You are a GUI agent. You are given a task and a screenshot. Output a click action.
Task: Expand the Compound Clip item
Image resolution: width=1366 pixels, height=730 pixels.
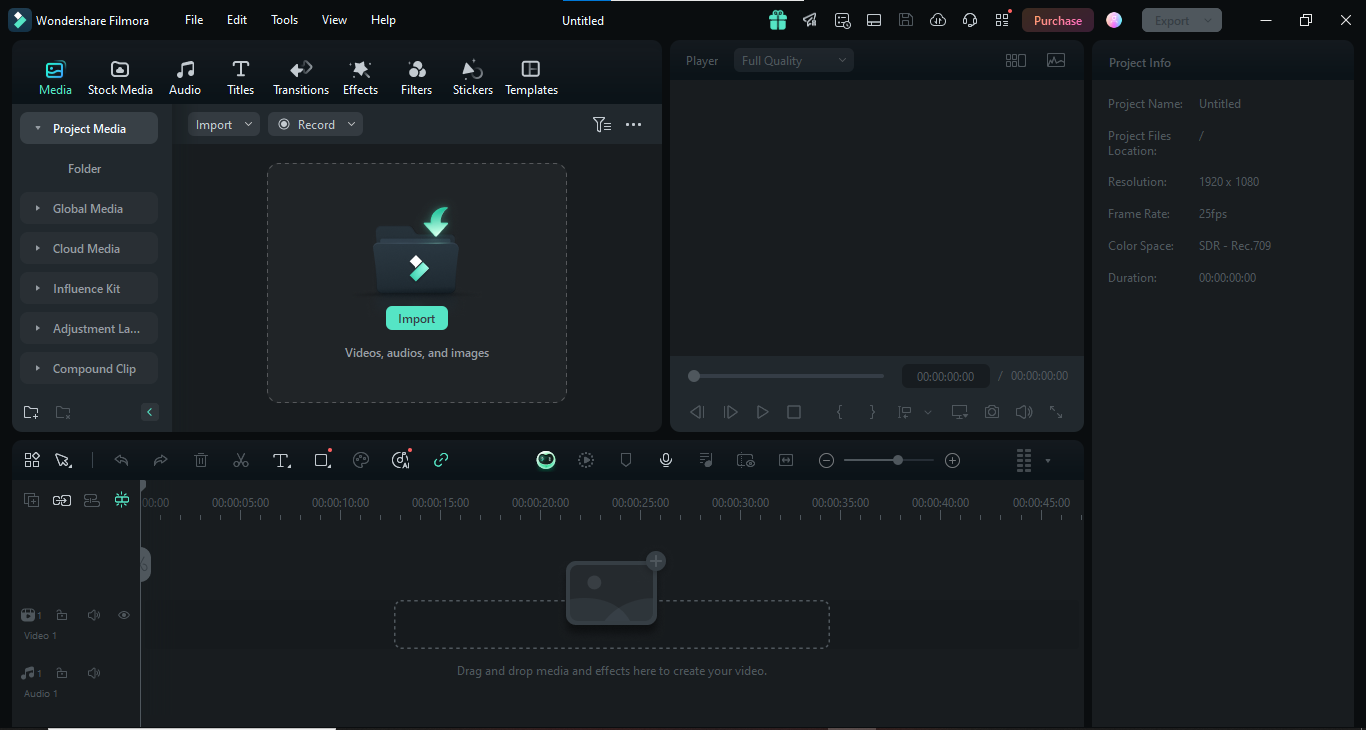pos(89,368)
